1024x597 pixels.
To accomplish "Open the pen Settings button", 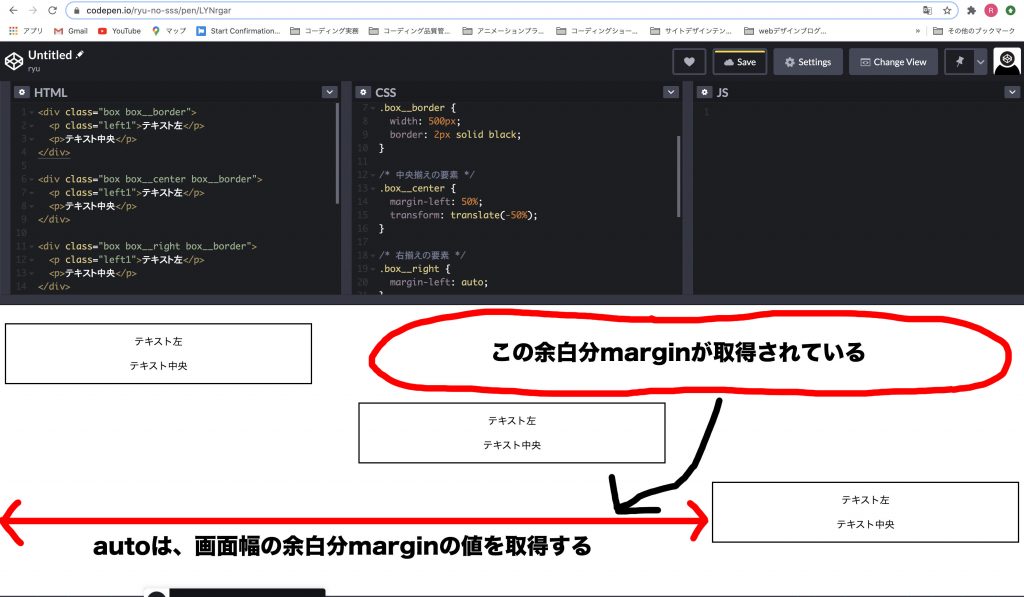I will (x=807, y=62).
